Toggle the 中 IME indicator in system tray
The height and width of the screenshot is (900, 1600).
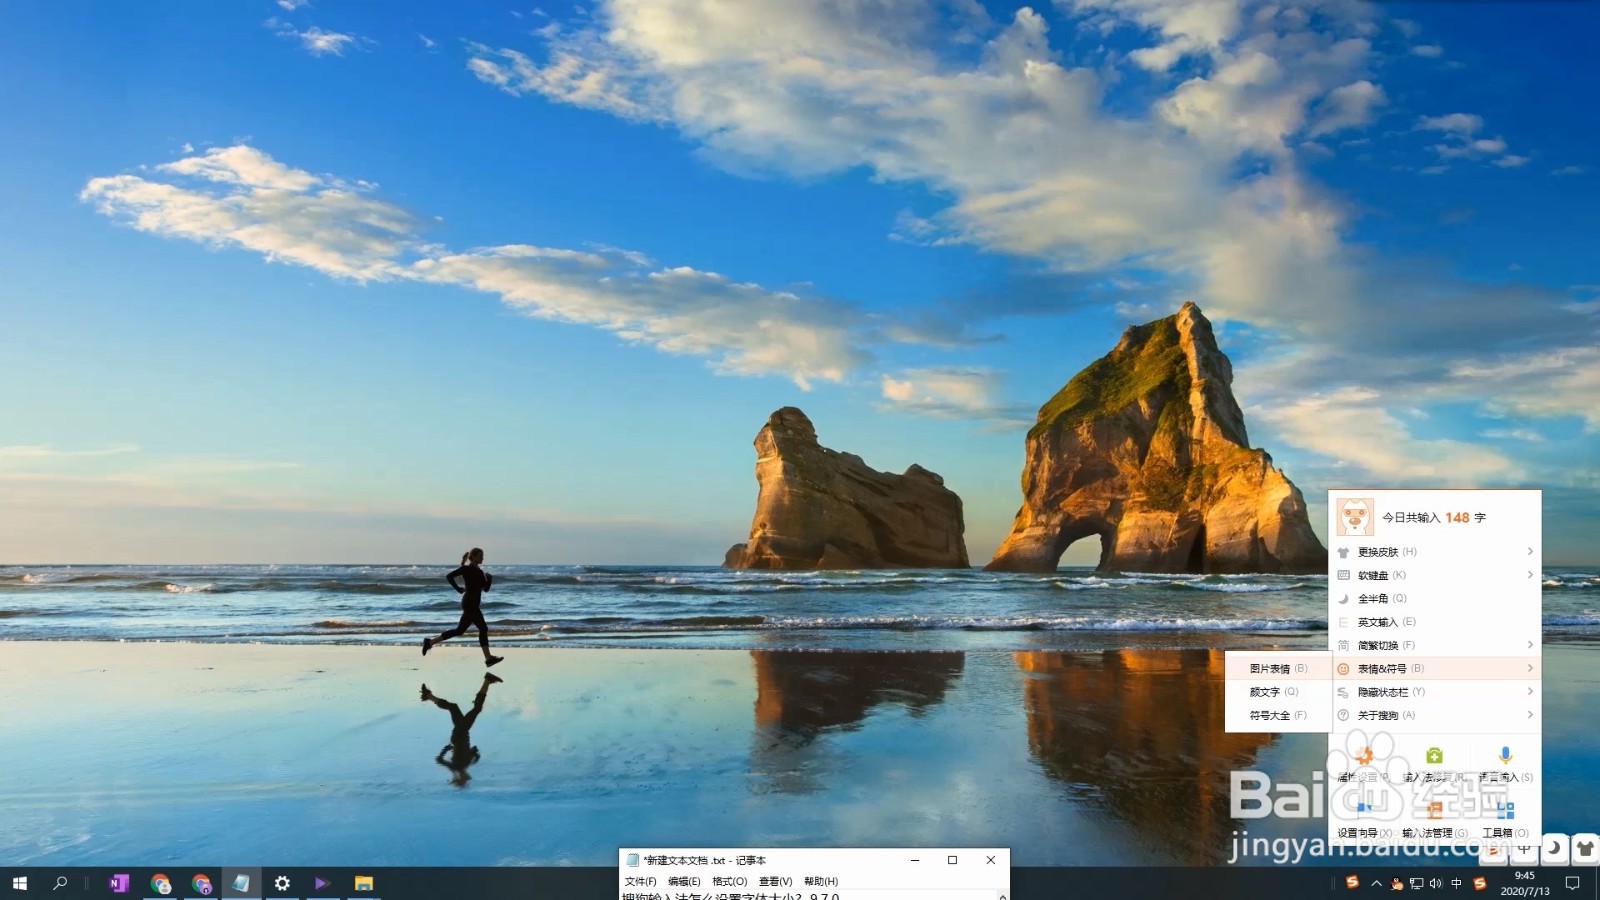tap(1456, 883)
